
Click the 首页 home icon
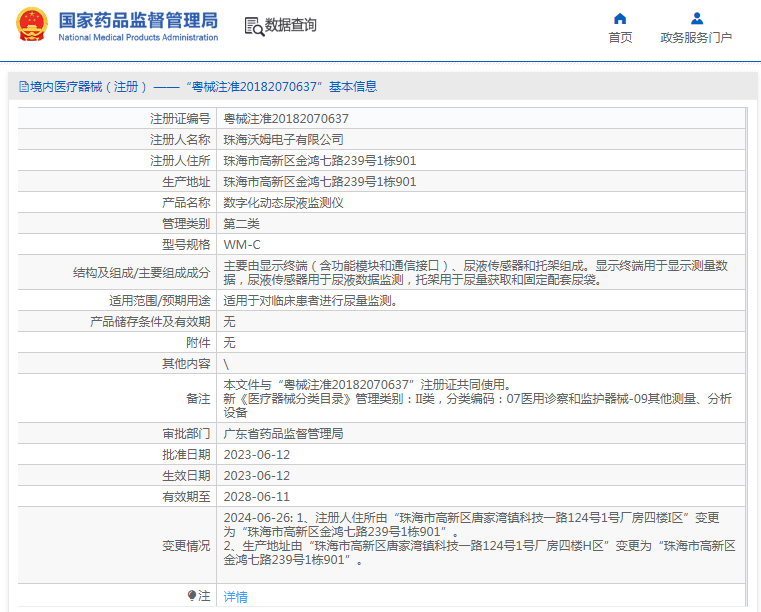pyautogui.click(x=620, y=18)
